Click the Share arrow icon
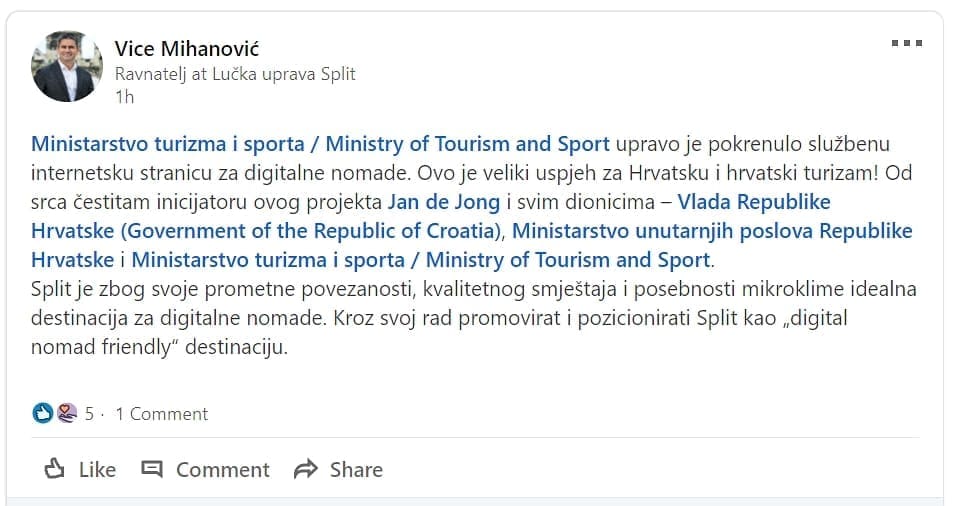 [306, 469]
